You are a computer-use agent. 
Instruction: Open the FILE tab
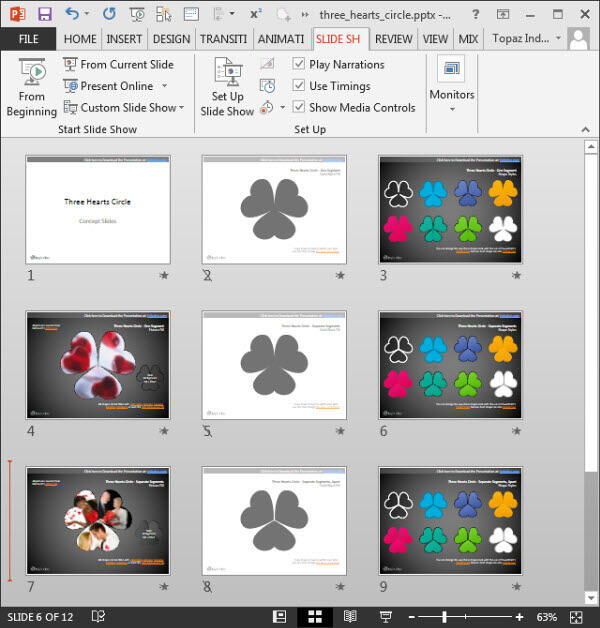tap(29, 39)
